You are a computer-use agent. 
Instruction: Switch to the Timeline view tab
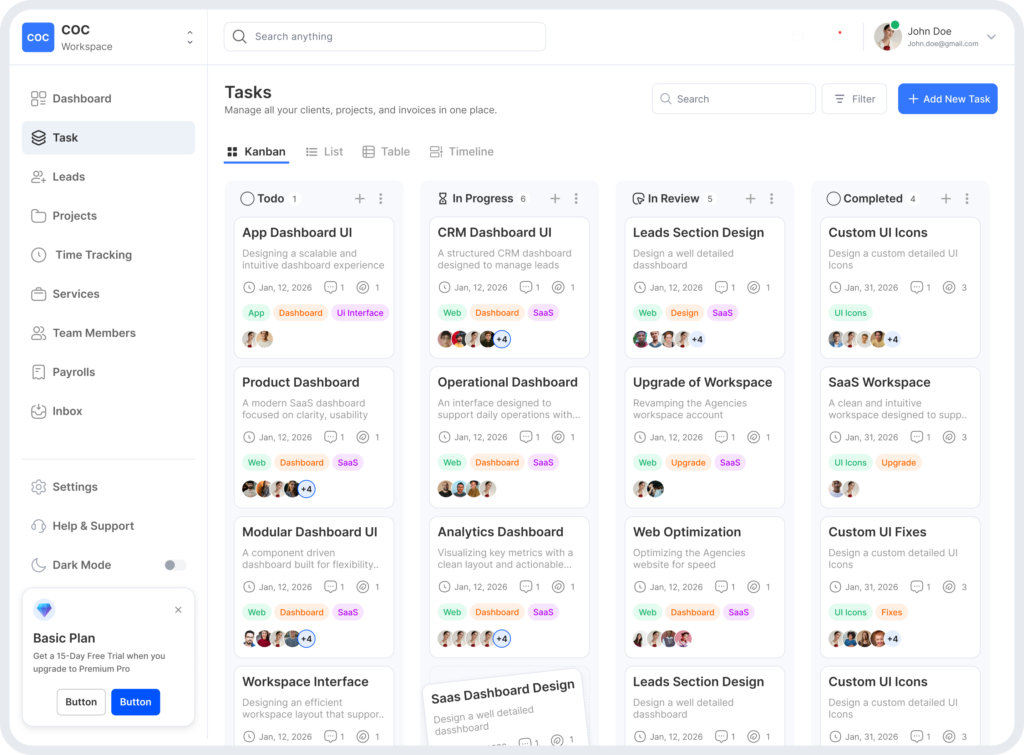pyautogui.click(x=461, y=152)
